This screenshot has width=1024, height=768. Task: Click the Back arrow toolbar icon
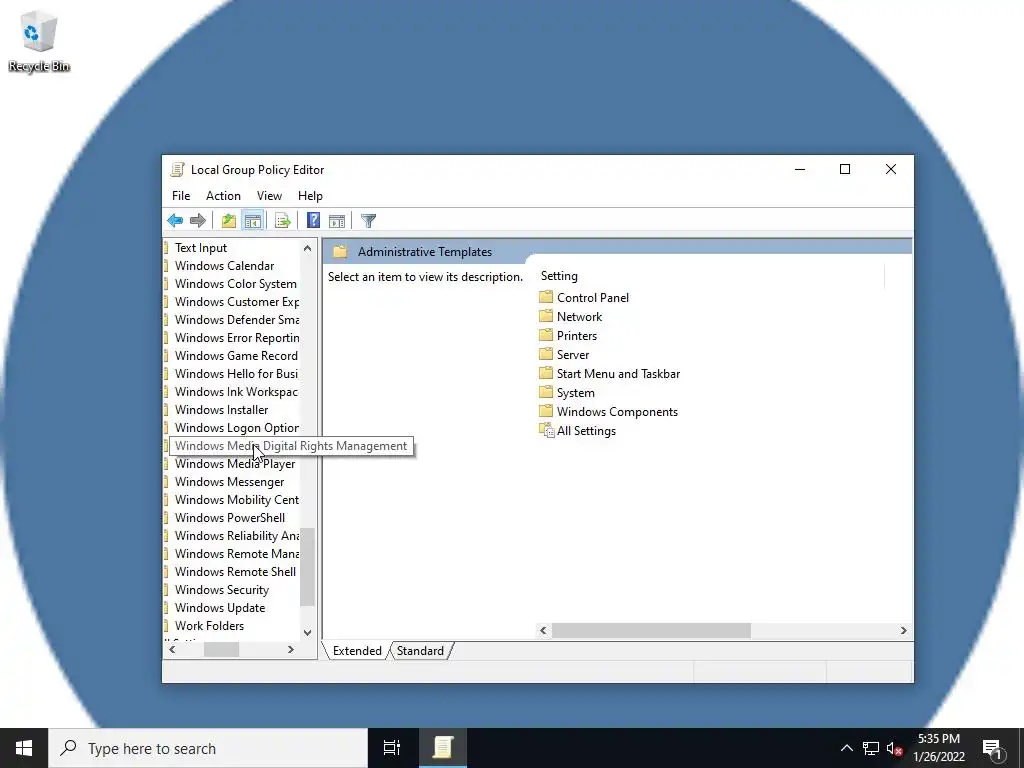[175, 221]
